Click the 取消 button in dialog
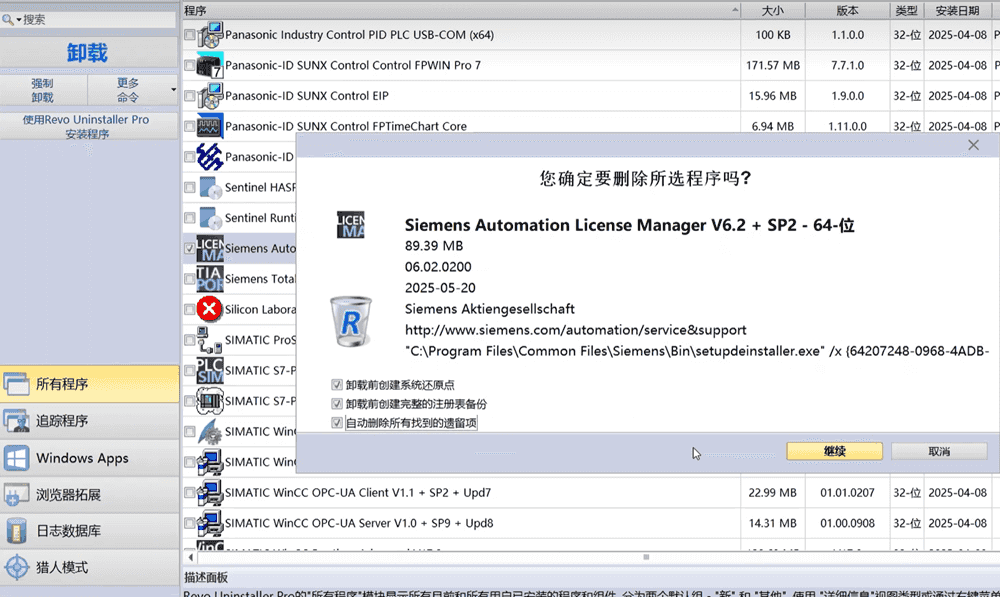This screenshot has width=1000, height=597. pos(938,451)
